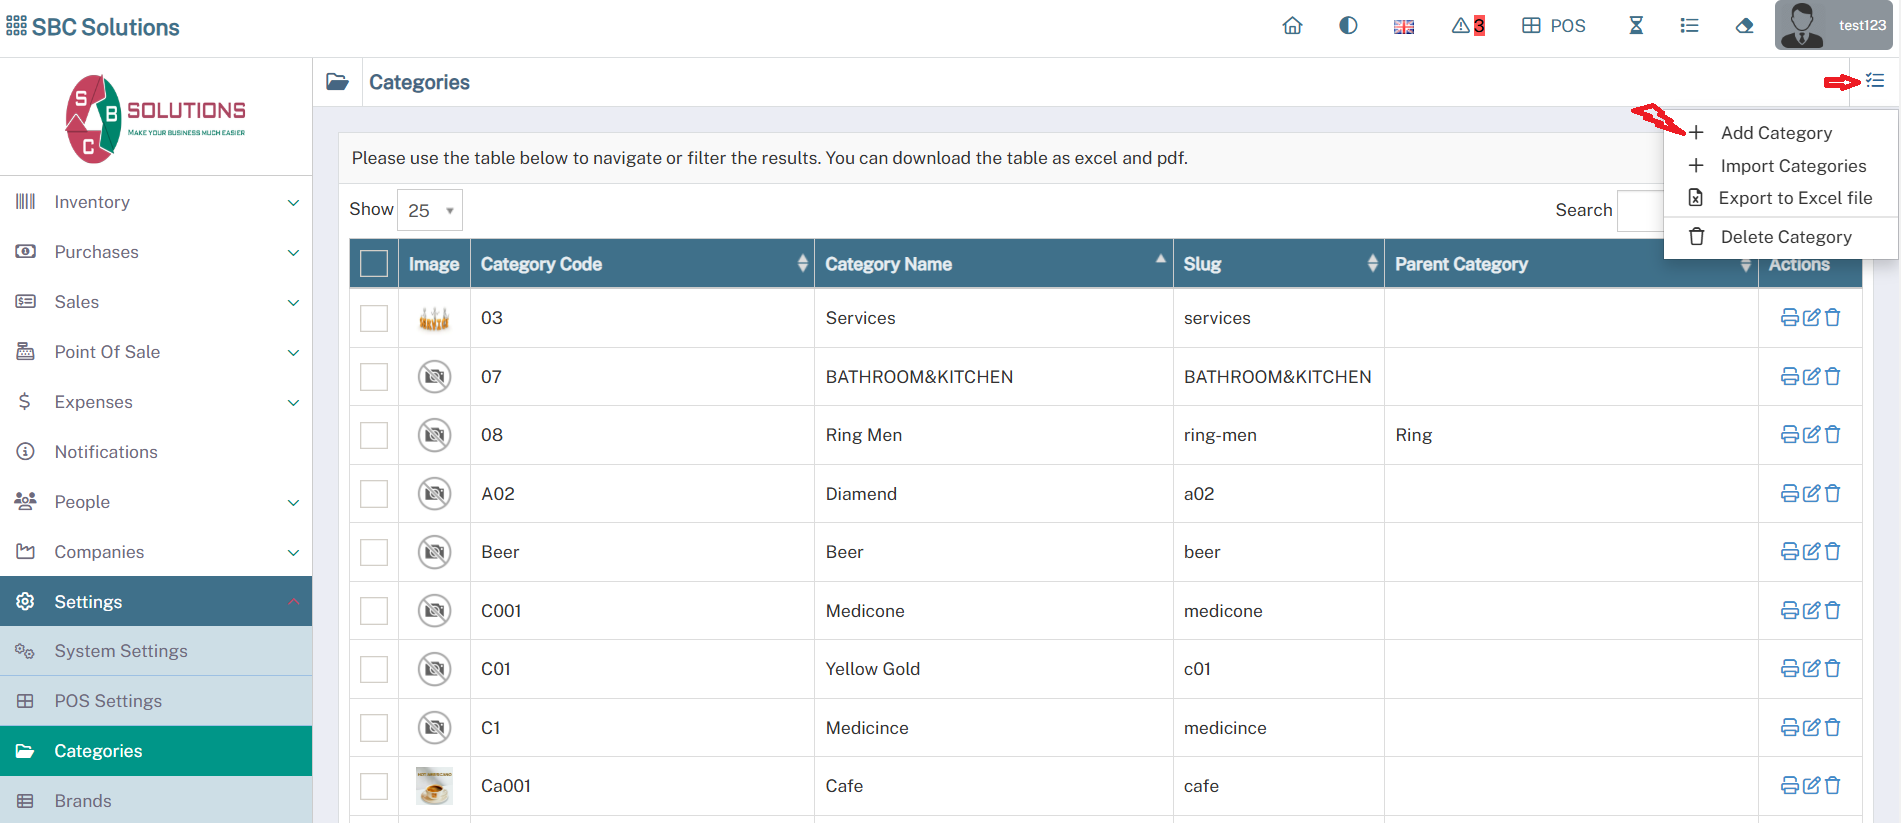Open POS from the top bar
The height and width of the screenshot is (823, 1901).
click(1554, 26)
